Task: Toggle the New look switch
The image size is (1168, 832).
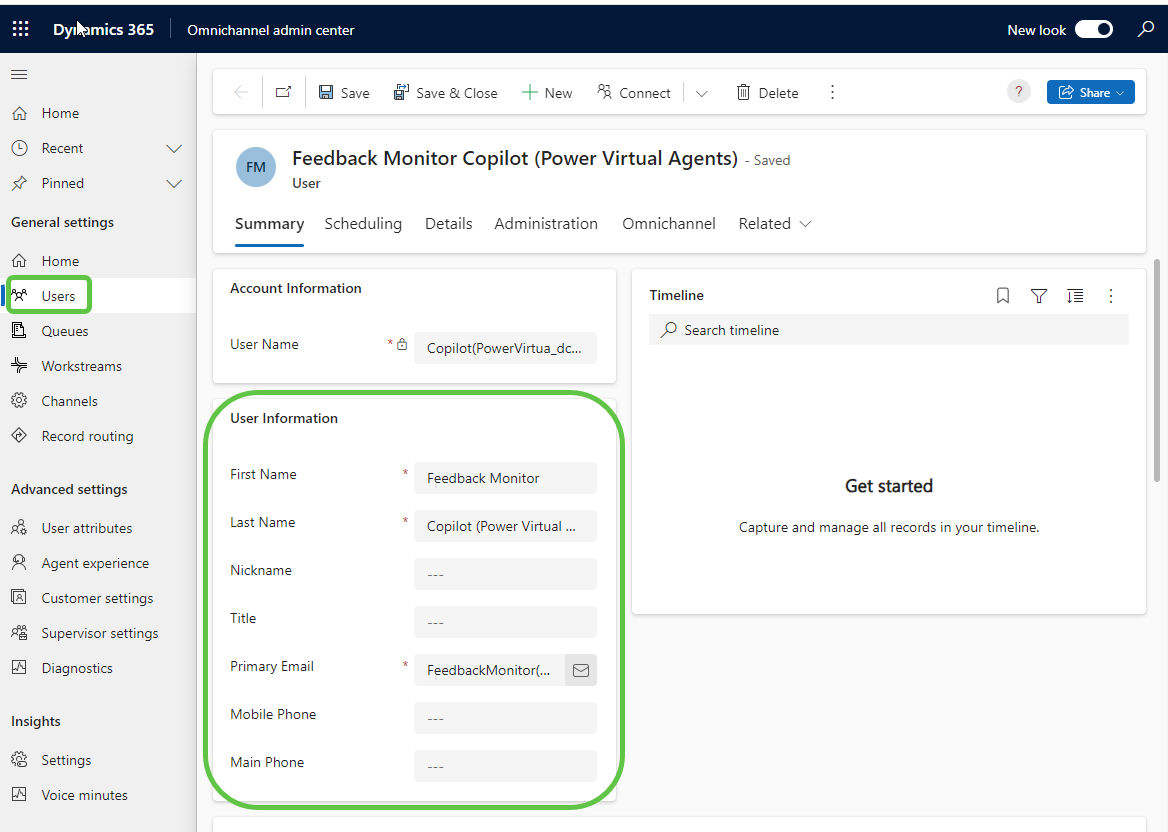Action: click(x=1093, y=30)
